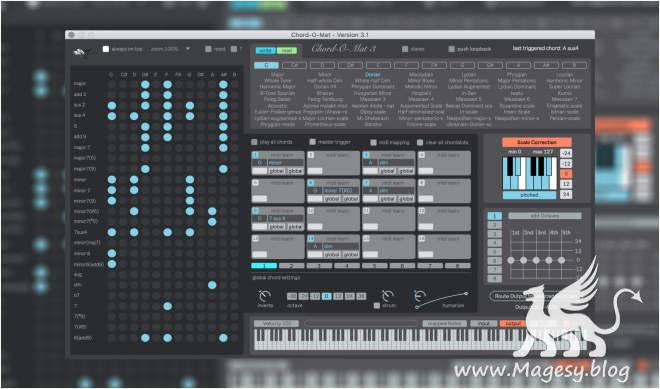The image size is (660, 389).
Task: Toggle sus 4 chord dot in D column
Action: [134, 116]
